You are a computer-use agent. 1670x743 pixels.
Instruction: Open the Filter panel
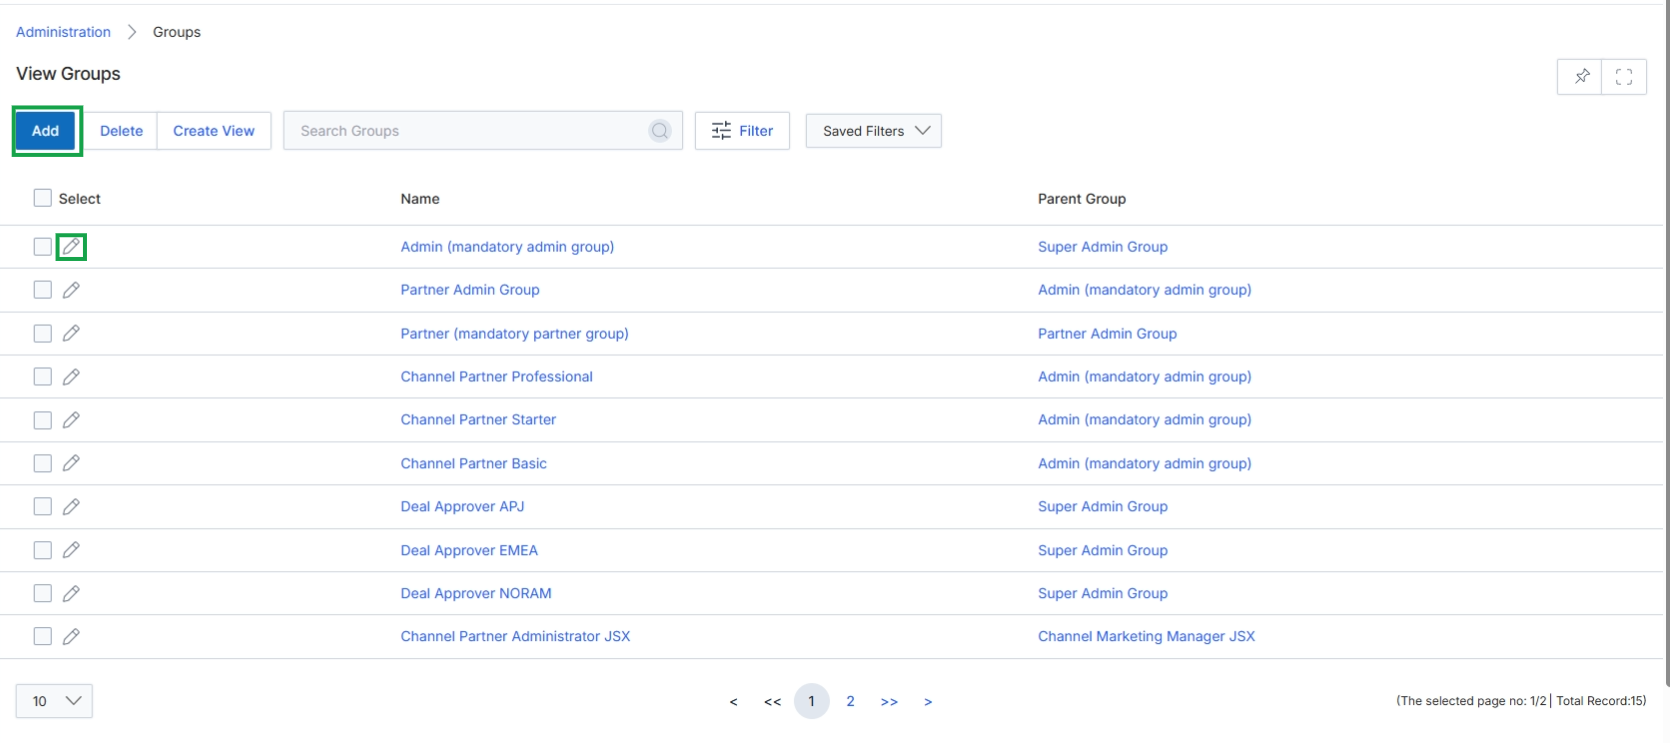pyautogui.click(x=743, y=131)
